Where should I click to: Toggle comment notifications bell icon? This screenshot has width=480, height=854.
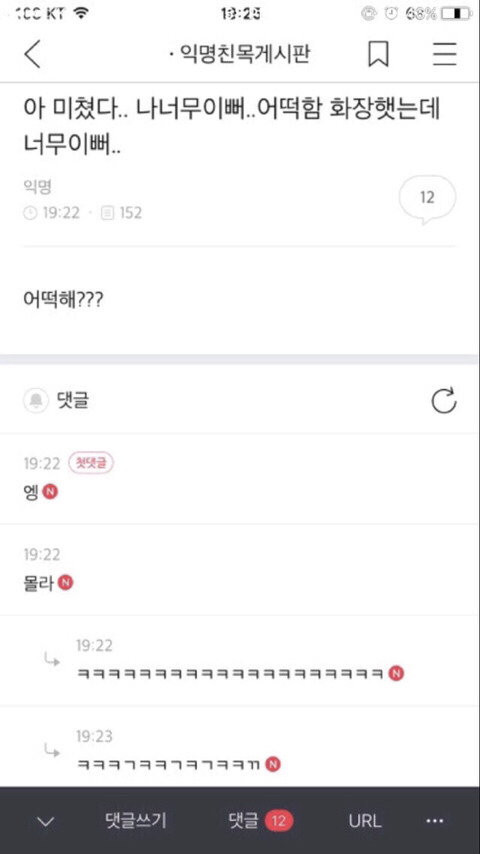[x=36, y=401]
